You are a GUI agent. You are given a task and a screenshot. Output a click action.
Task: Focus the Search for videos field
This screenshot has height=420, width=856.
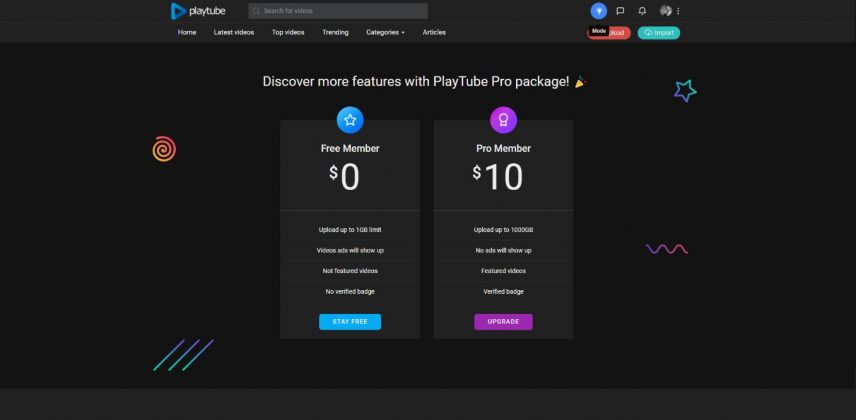tap(338, 11)
